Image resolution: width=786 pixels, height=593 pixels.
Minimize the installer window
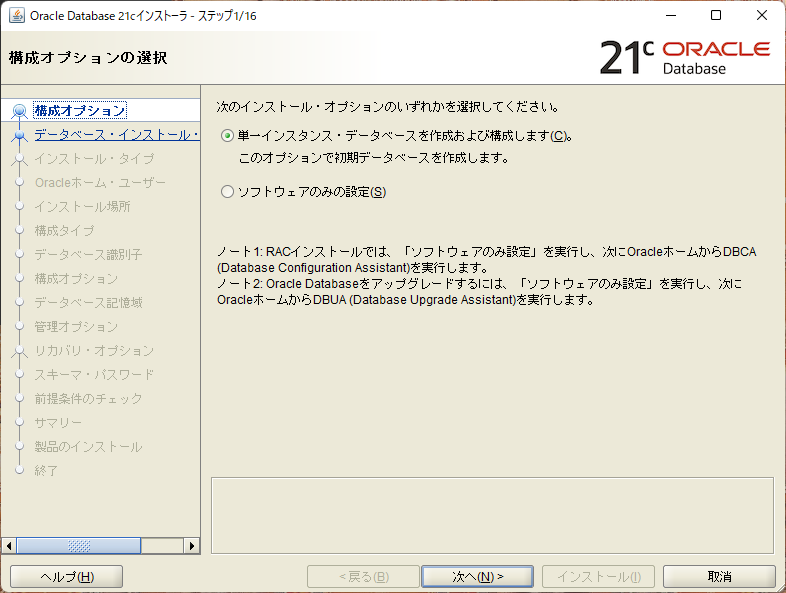[671, 16]
